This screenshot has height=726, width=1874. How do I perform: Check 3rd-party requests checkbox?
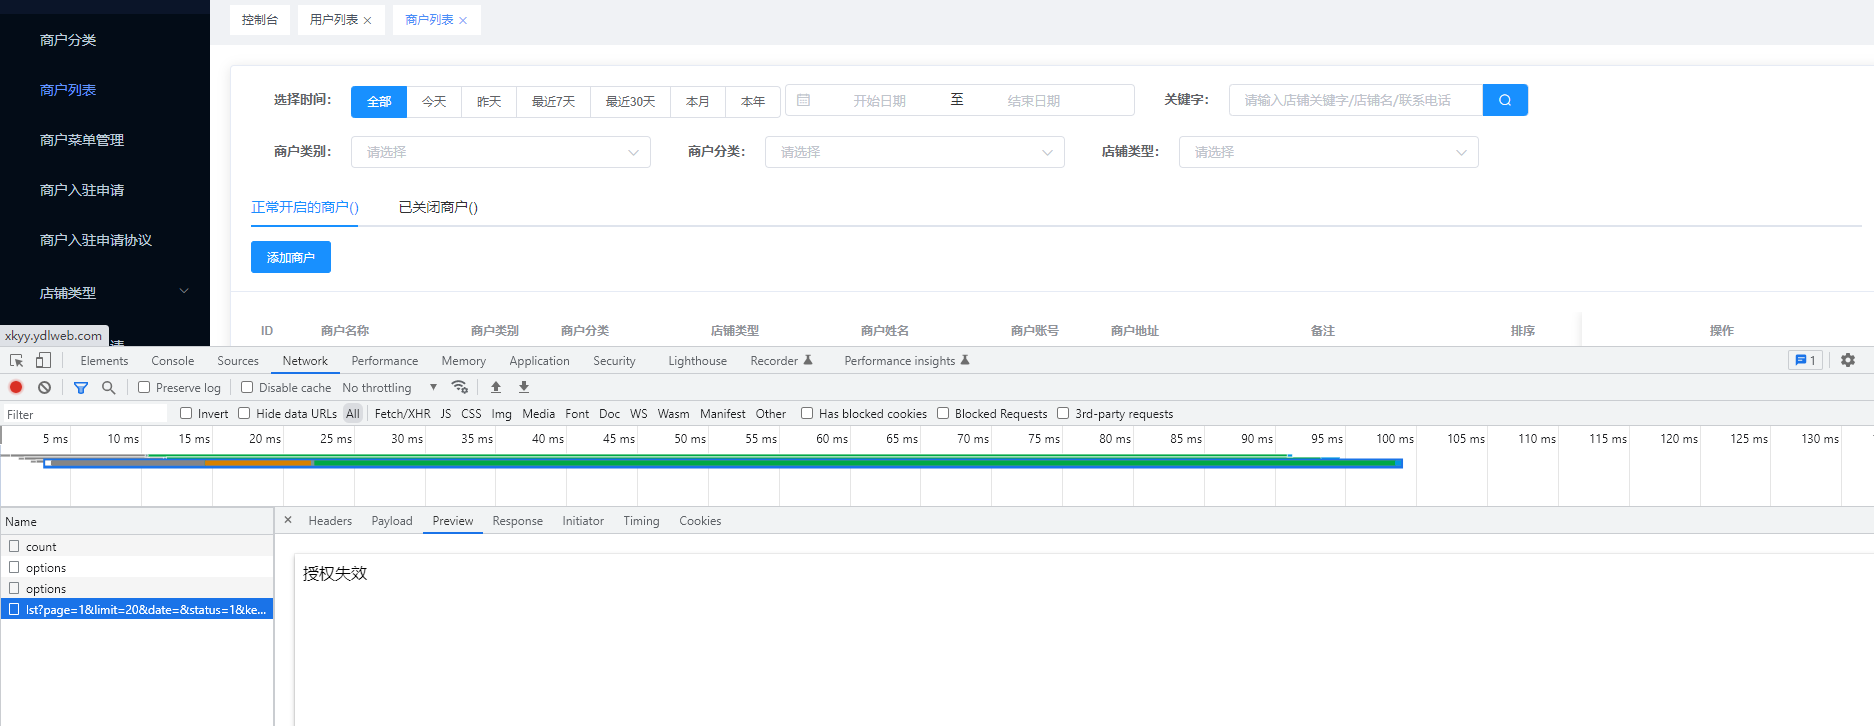click(x=1063, y=413)
